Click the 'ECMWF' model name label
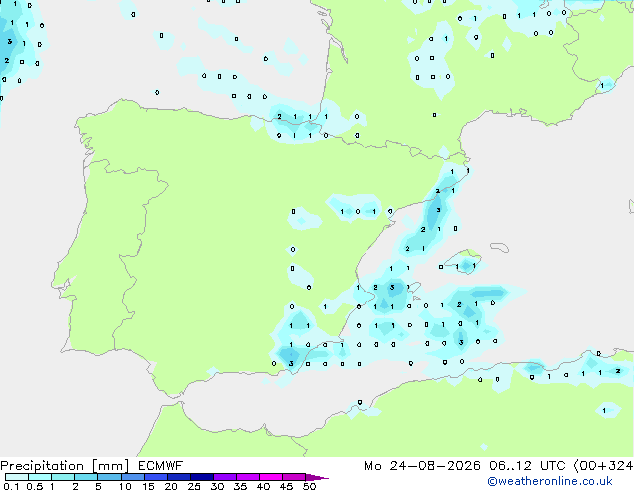The image size is (634, 490). tap(161, 466)
